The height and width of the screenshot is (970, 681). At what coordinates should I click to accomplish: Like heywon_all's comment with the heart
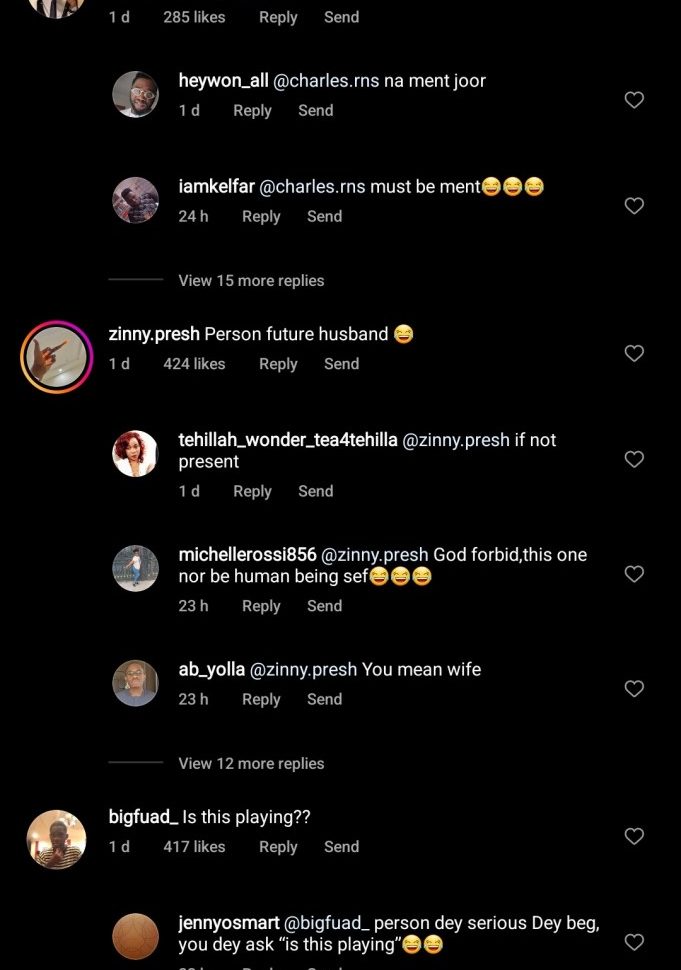pos(633,100)
